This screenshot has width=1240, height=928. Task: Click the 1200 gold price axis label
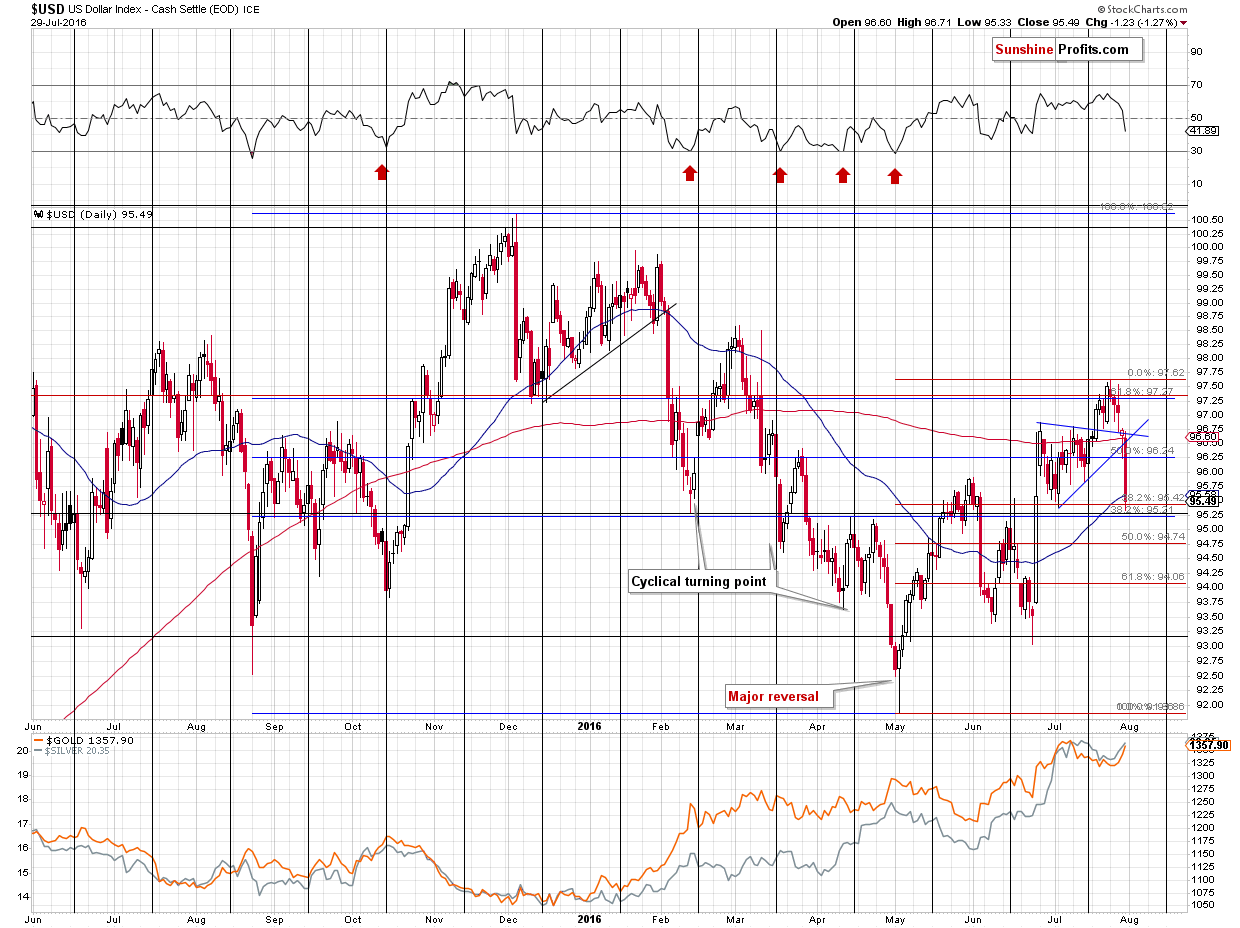pos(1203,827)
